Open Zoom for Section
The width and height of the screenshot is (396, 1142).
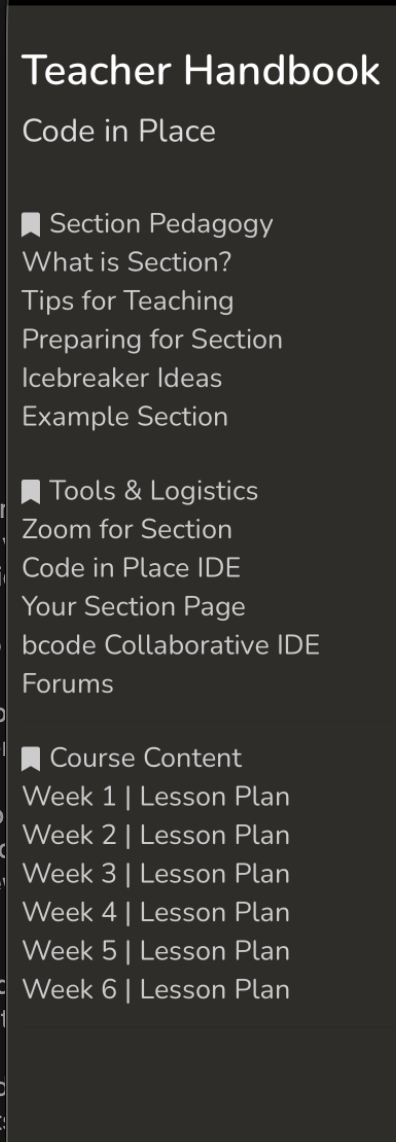click(127, 529)
